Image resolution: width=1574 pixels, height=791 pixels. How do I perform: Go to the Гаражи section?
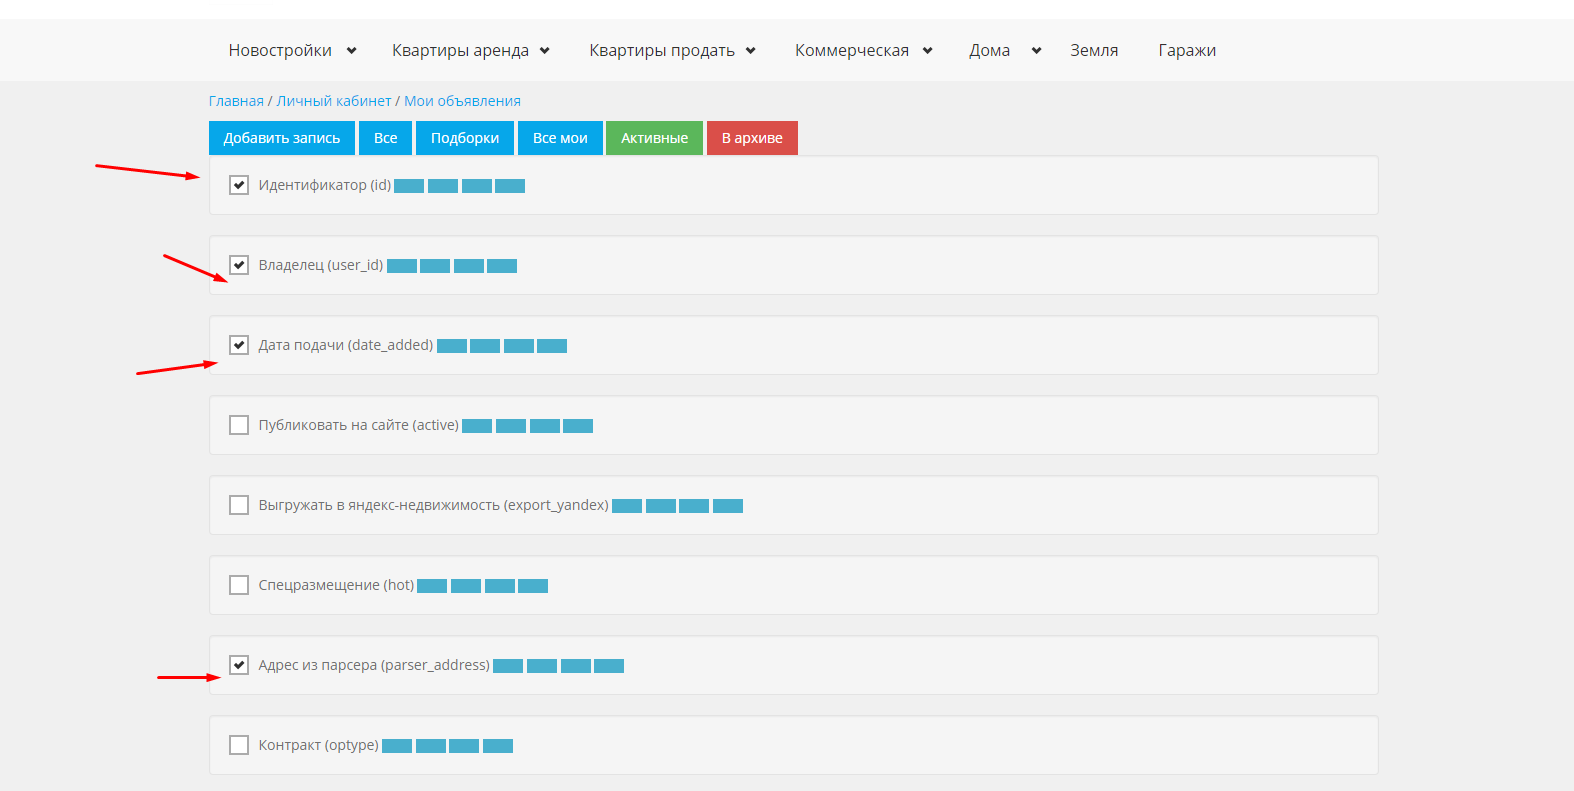pyautogui.click(x=1187, y=50)
